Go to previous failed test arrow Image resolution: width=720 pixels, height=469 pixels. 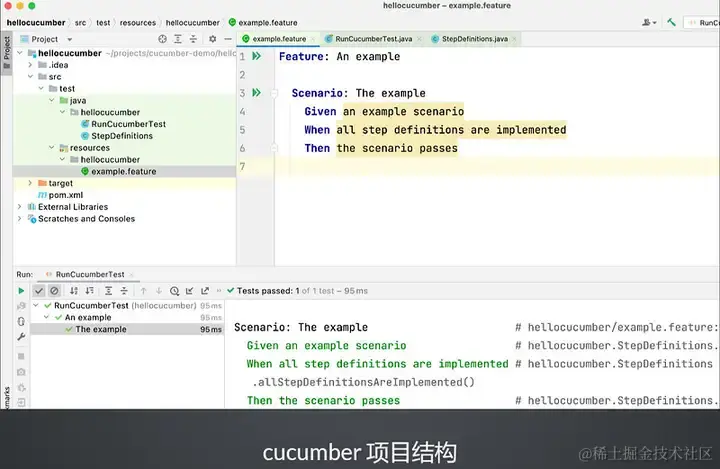(143, 291)
